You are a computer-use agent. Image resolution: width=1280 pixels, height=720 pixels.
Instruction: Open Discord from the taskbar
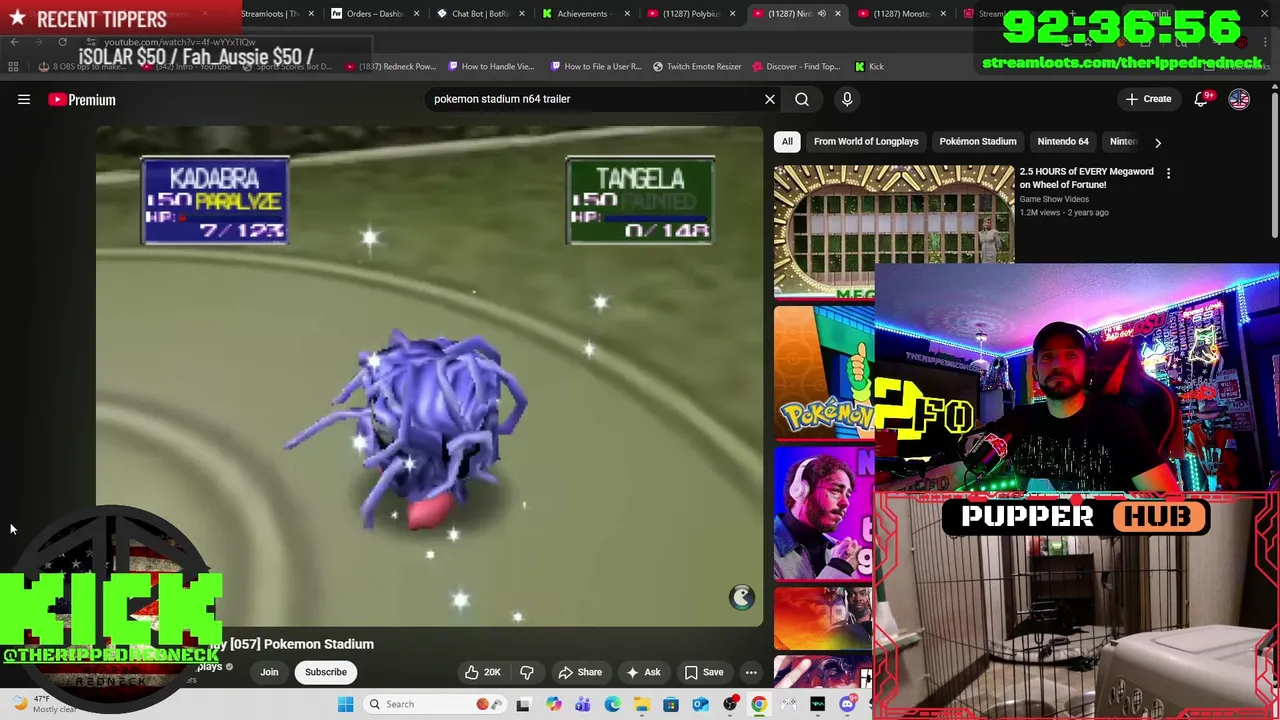847,704
